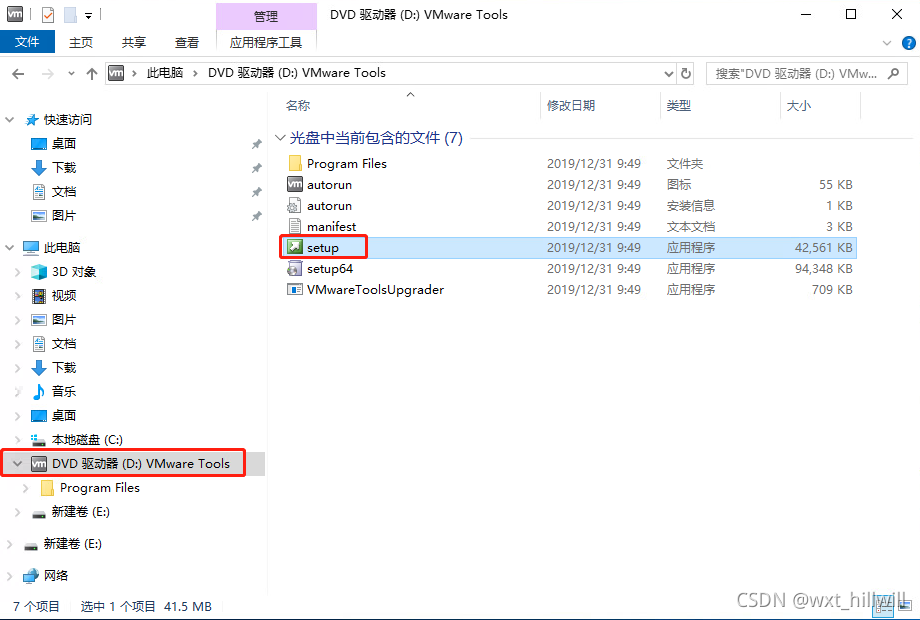Switch to the 共享 ribbon tab

click(134, 42)
